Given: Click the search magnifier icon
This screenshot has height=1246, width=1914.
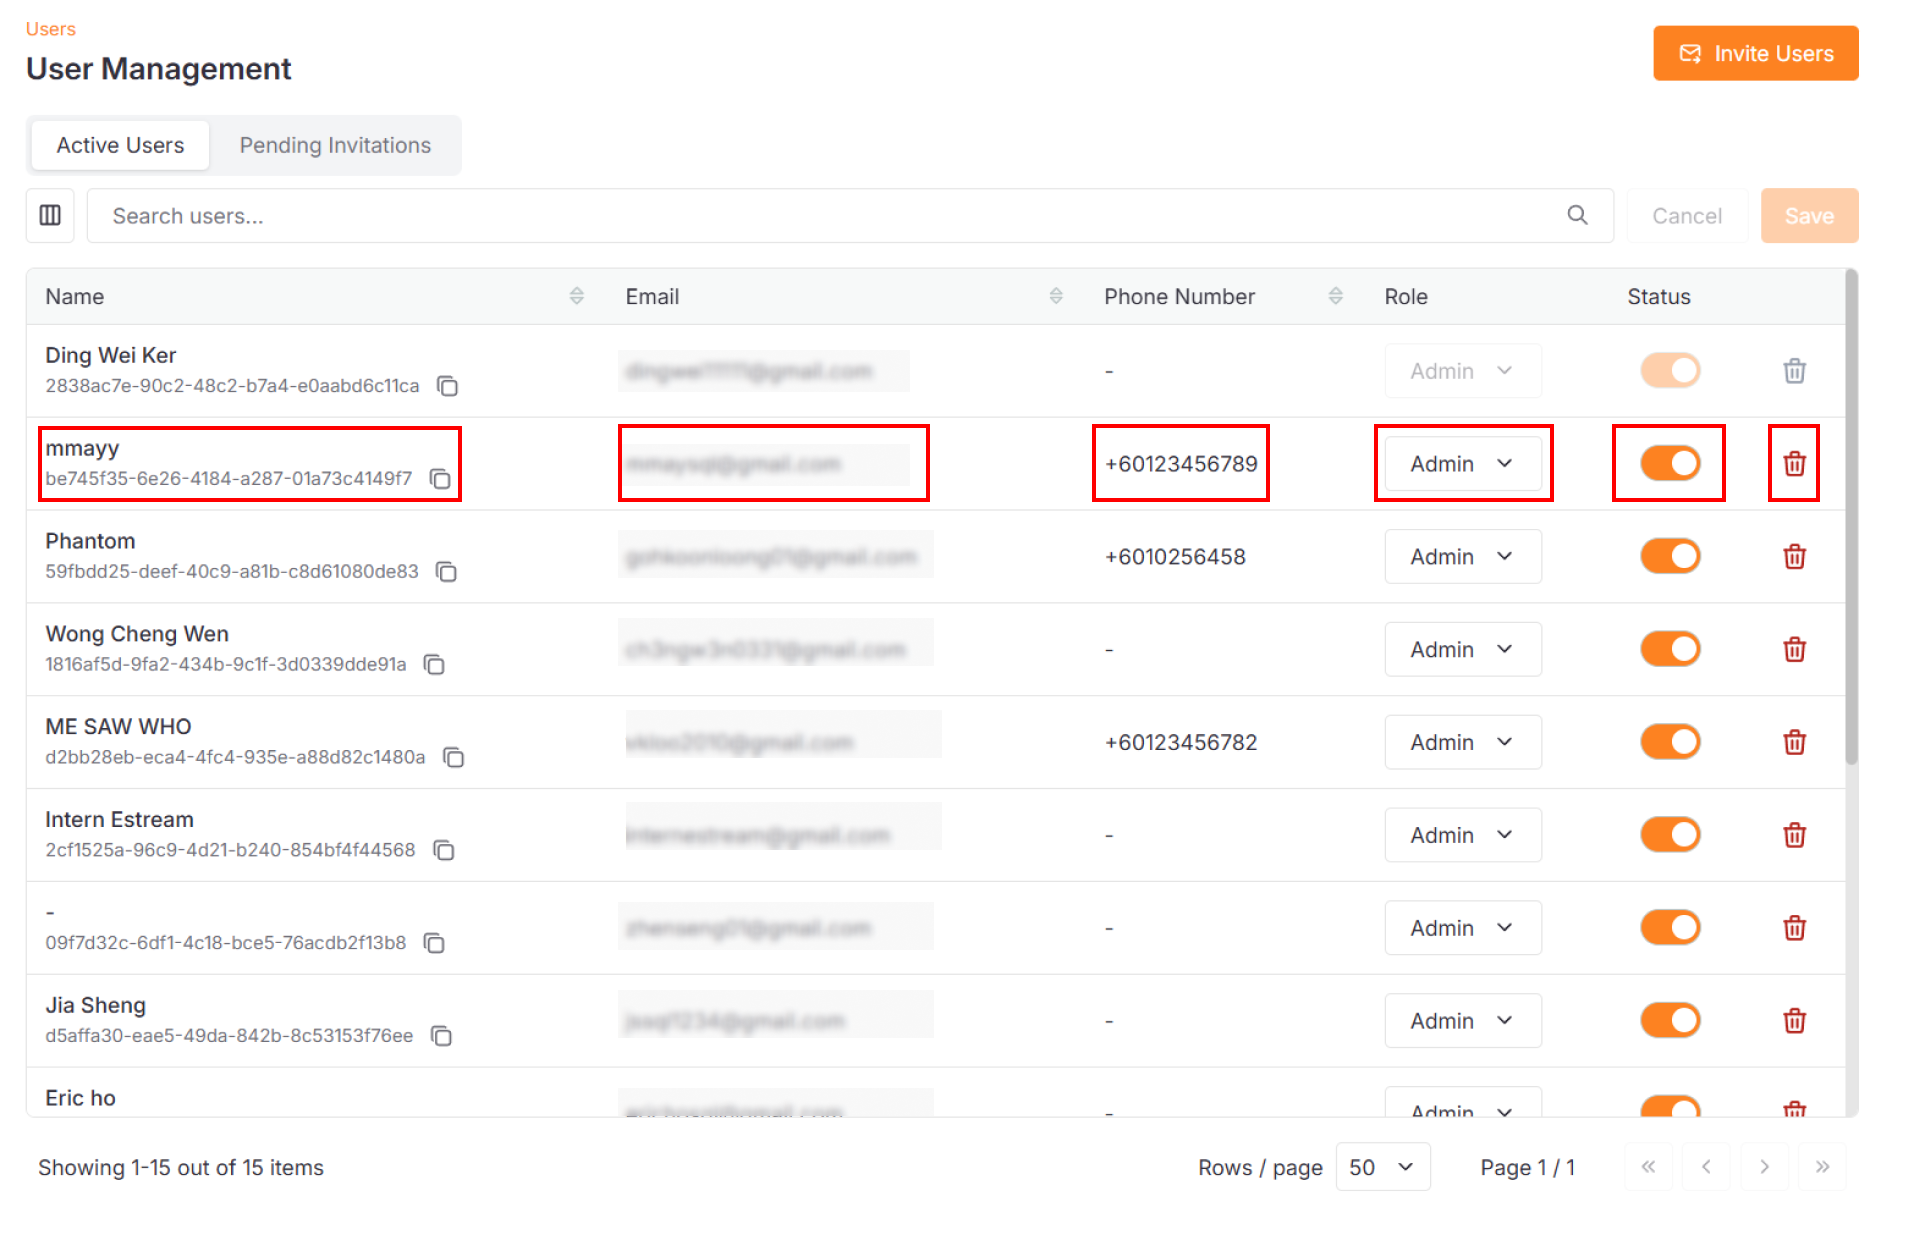Looking at the screenshot, I should pyautogui.click(x=1578, y=215).
